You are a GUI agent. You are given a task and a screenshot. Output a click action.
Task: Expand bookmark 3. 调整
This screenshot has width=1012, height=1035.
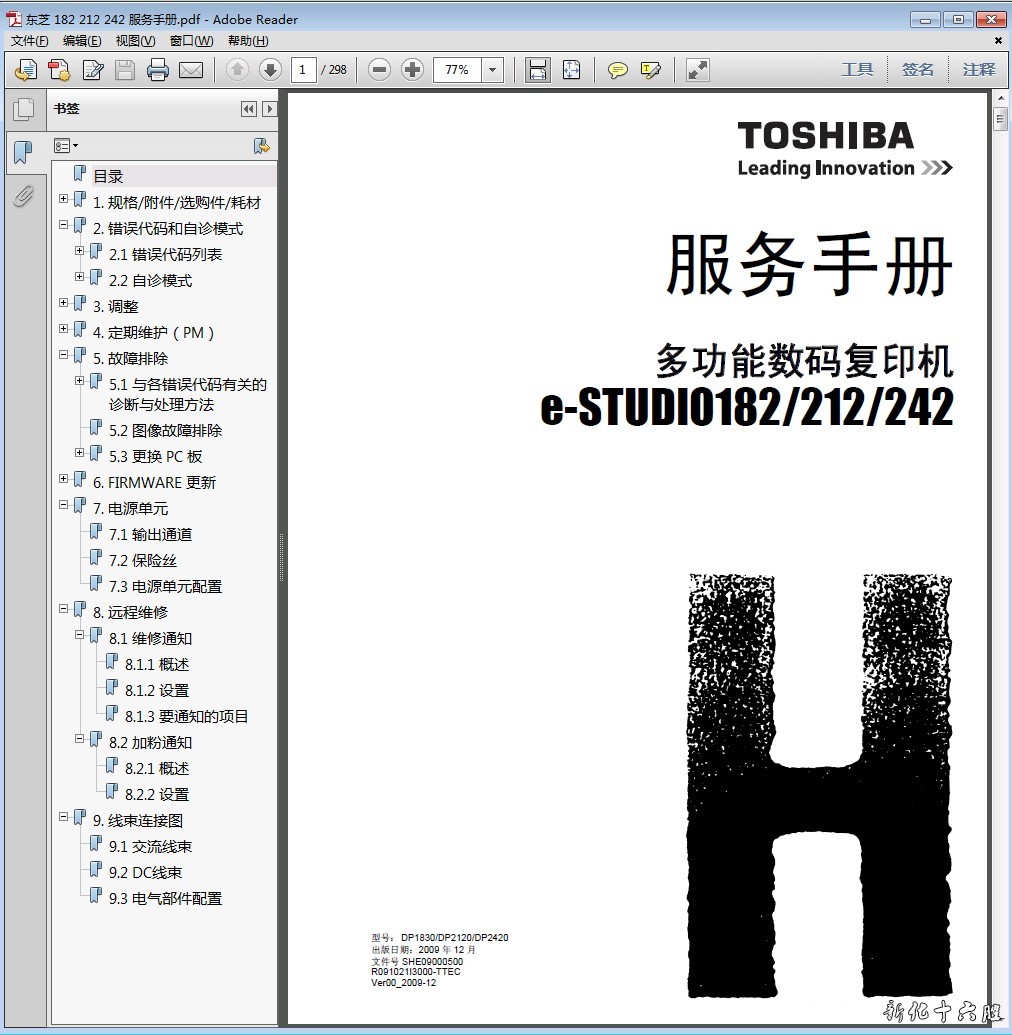coord(64,303)
